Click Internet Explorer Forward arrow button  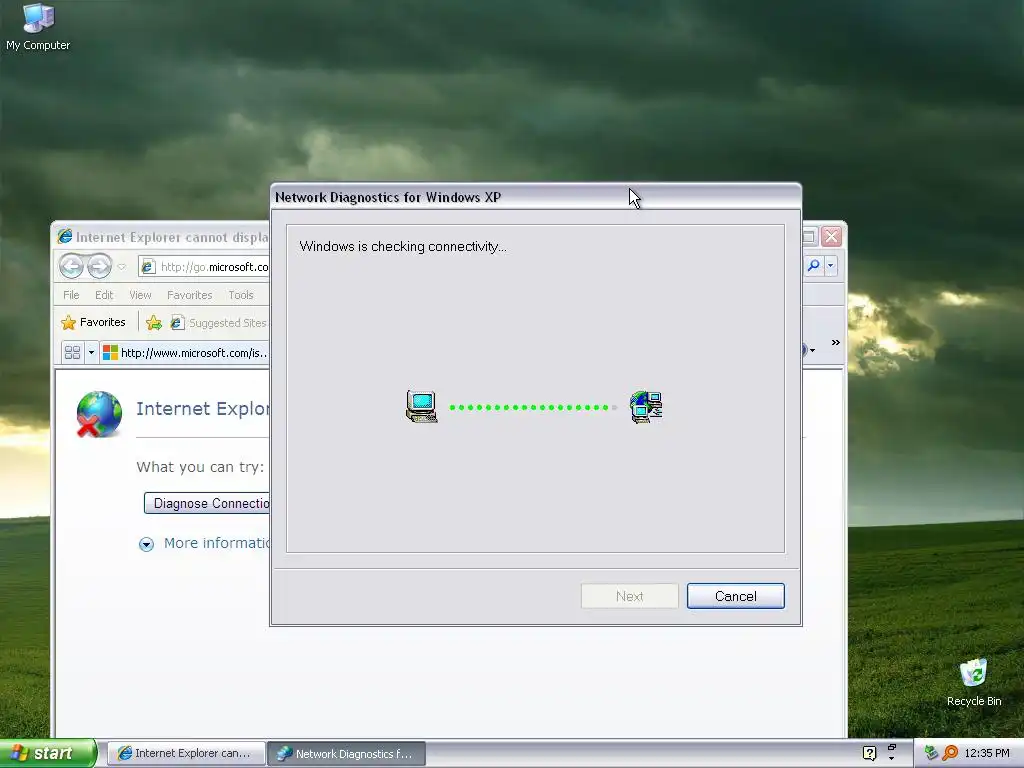pyautogui.click(x=99, y=266)
